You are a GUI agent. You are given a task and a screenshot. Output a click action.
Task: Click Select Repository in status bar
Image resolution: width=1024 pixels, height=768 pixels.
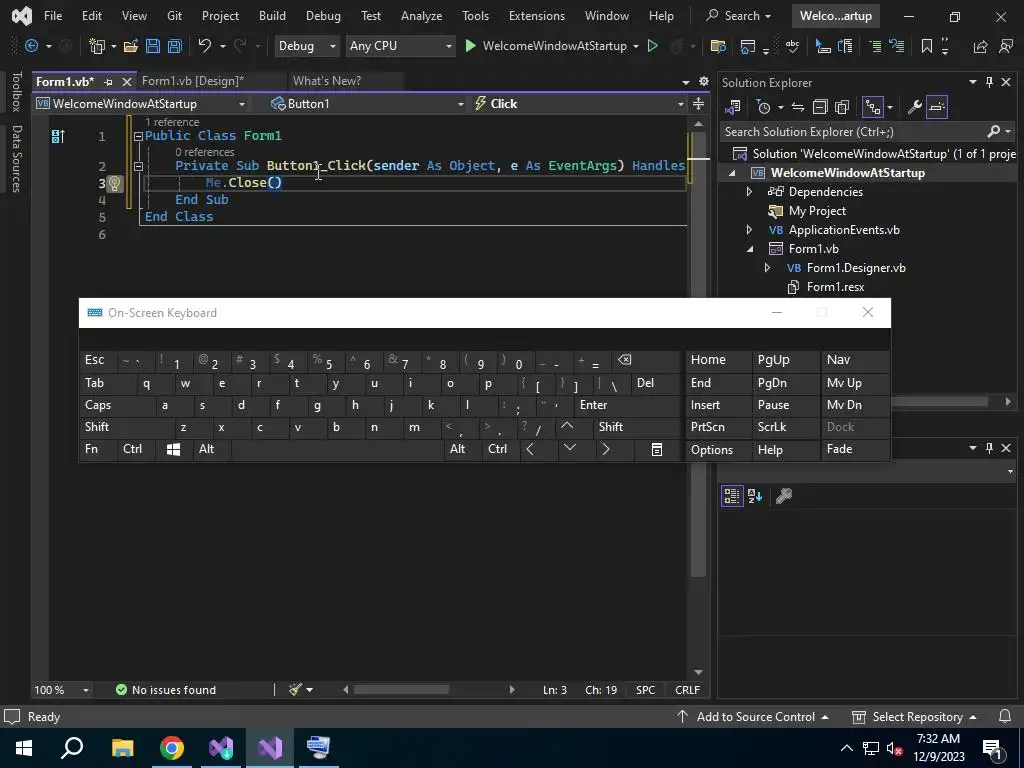[x=915, y=717]
